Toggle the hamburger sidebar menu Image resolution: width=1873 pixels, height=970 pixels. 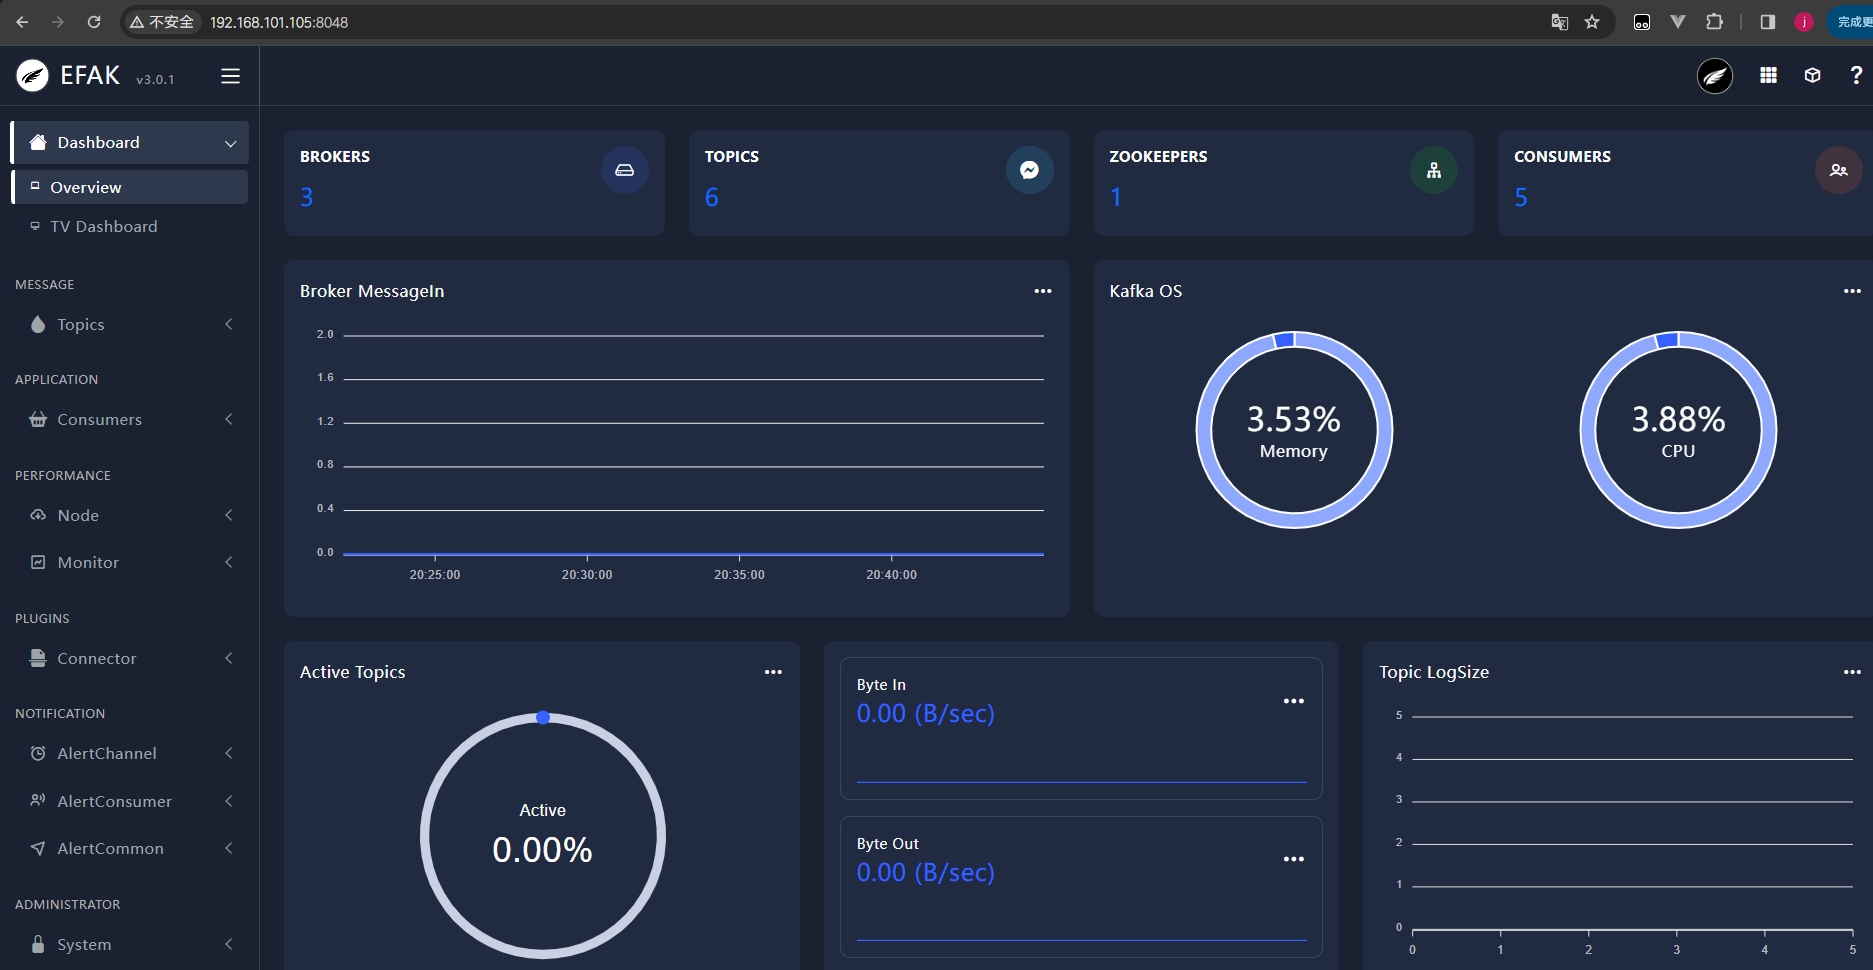[x=230, y=76]
